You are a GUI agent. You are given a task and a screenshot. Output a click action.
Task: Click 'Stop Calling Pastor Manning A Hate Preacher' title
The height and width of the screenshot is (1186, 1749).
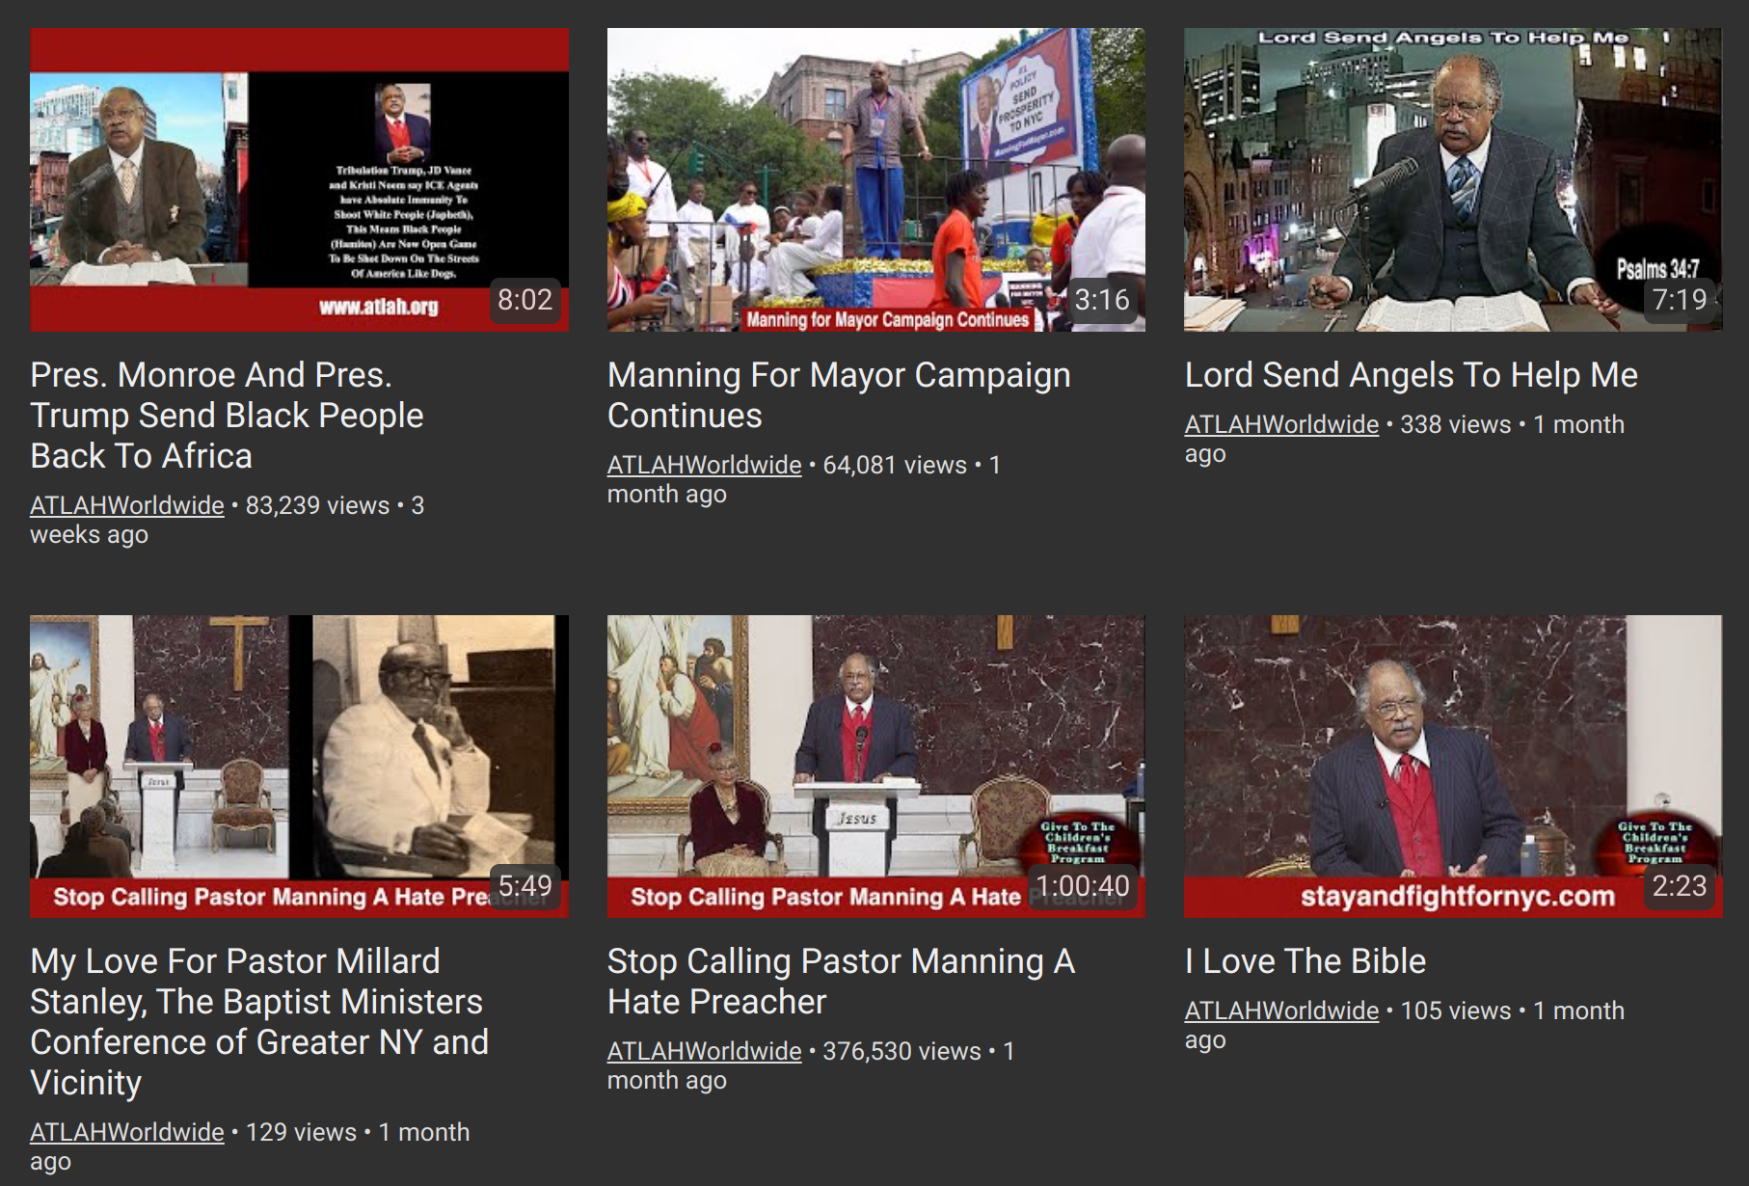(x=840, y=981)
